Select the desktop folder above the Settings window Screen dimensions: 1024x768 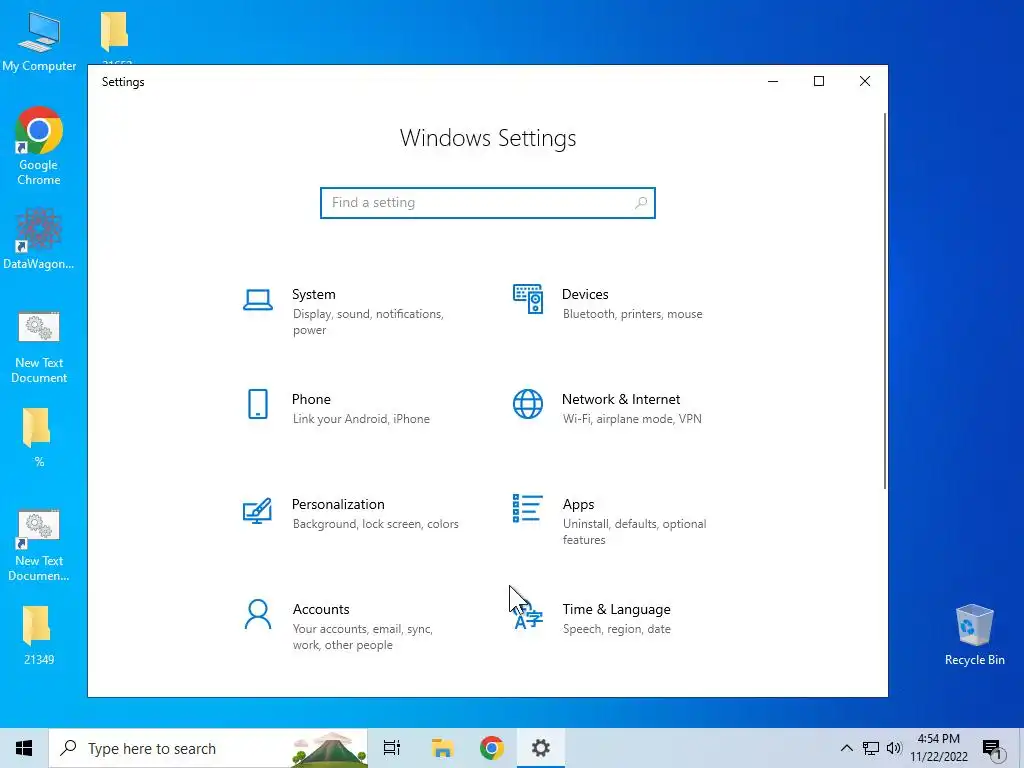(115, 33)
